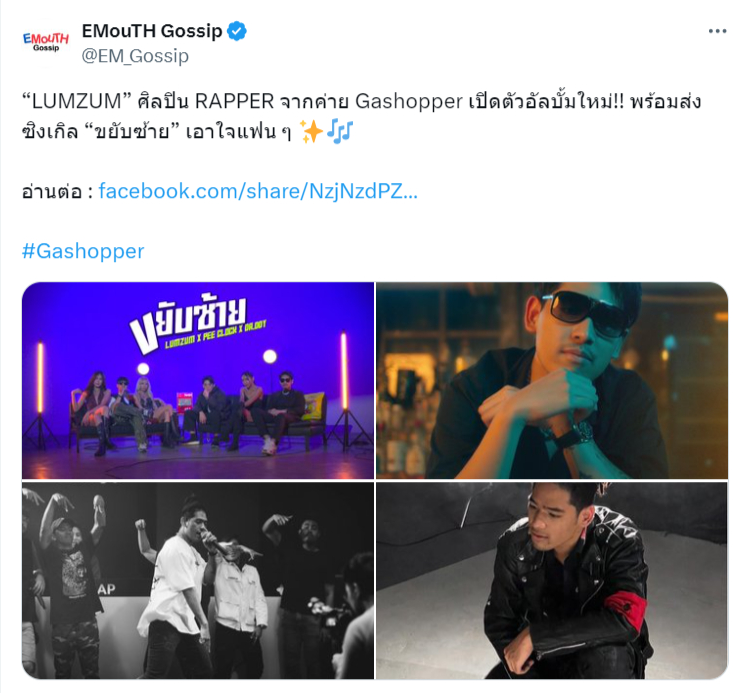Click the tweet text mentioning LUMZUM

point(362,116)
